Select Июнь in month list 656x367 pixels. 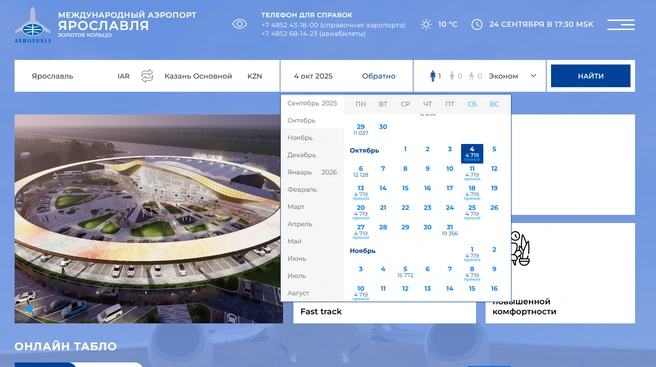[312, 258]
